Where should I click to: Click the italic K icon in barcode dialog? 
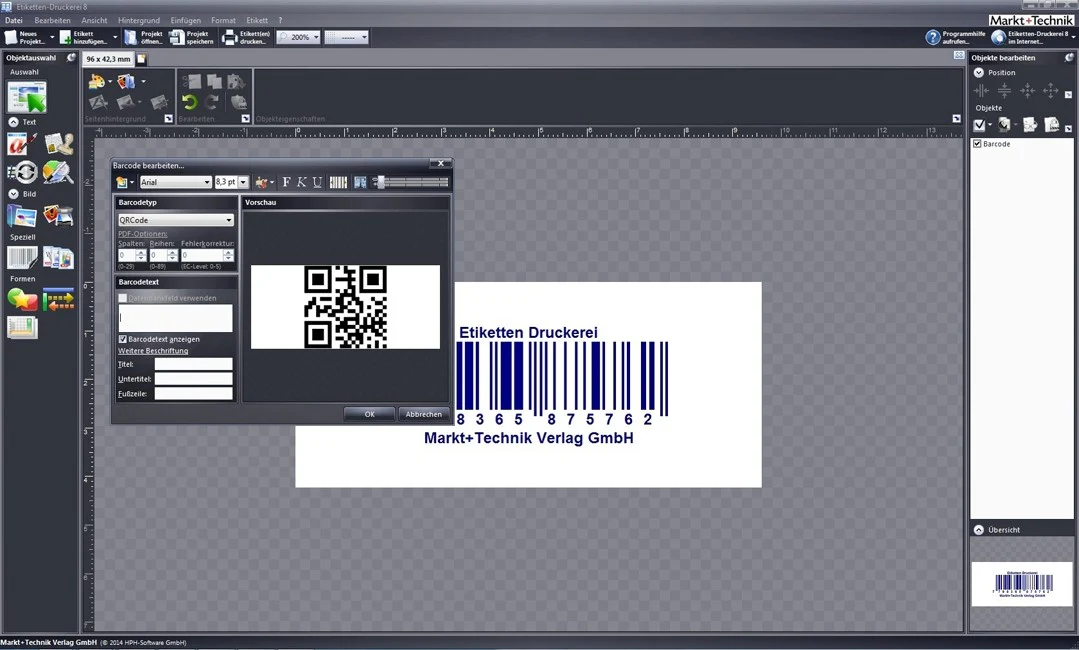coord(301,182)
